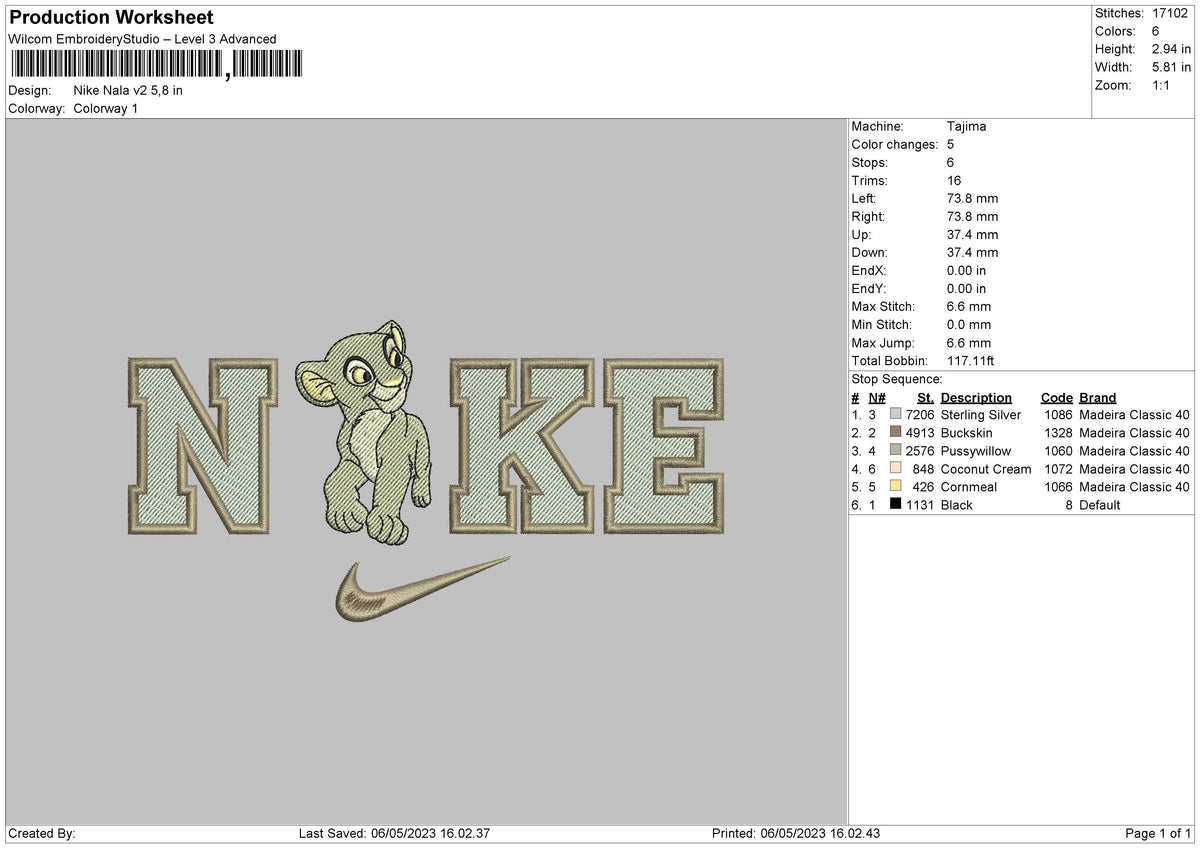1200x848 pixels.
Task: Click the Pussywillow color swatch
Action: point(896,451)
